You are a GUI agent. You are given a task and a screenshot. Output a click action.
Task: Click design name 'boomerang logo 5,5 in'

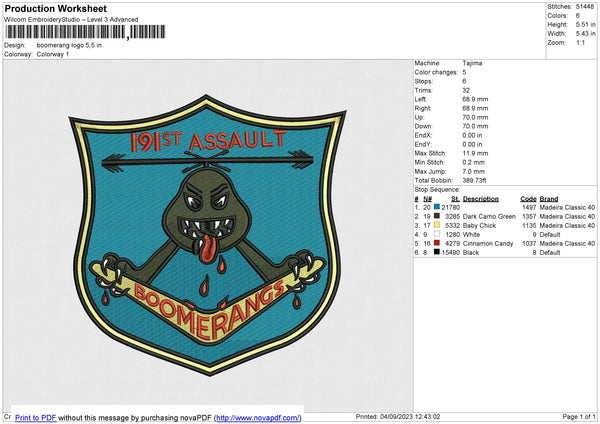click(x=69, y=45)
